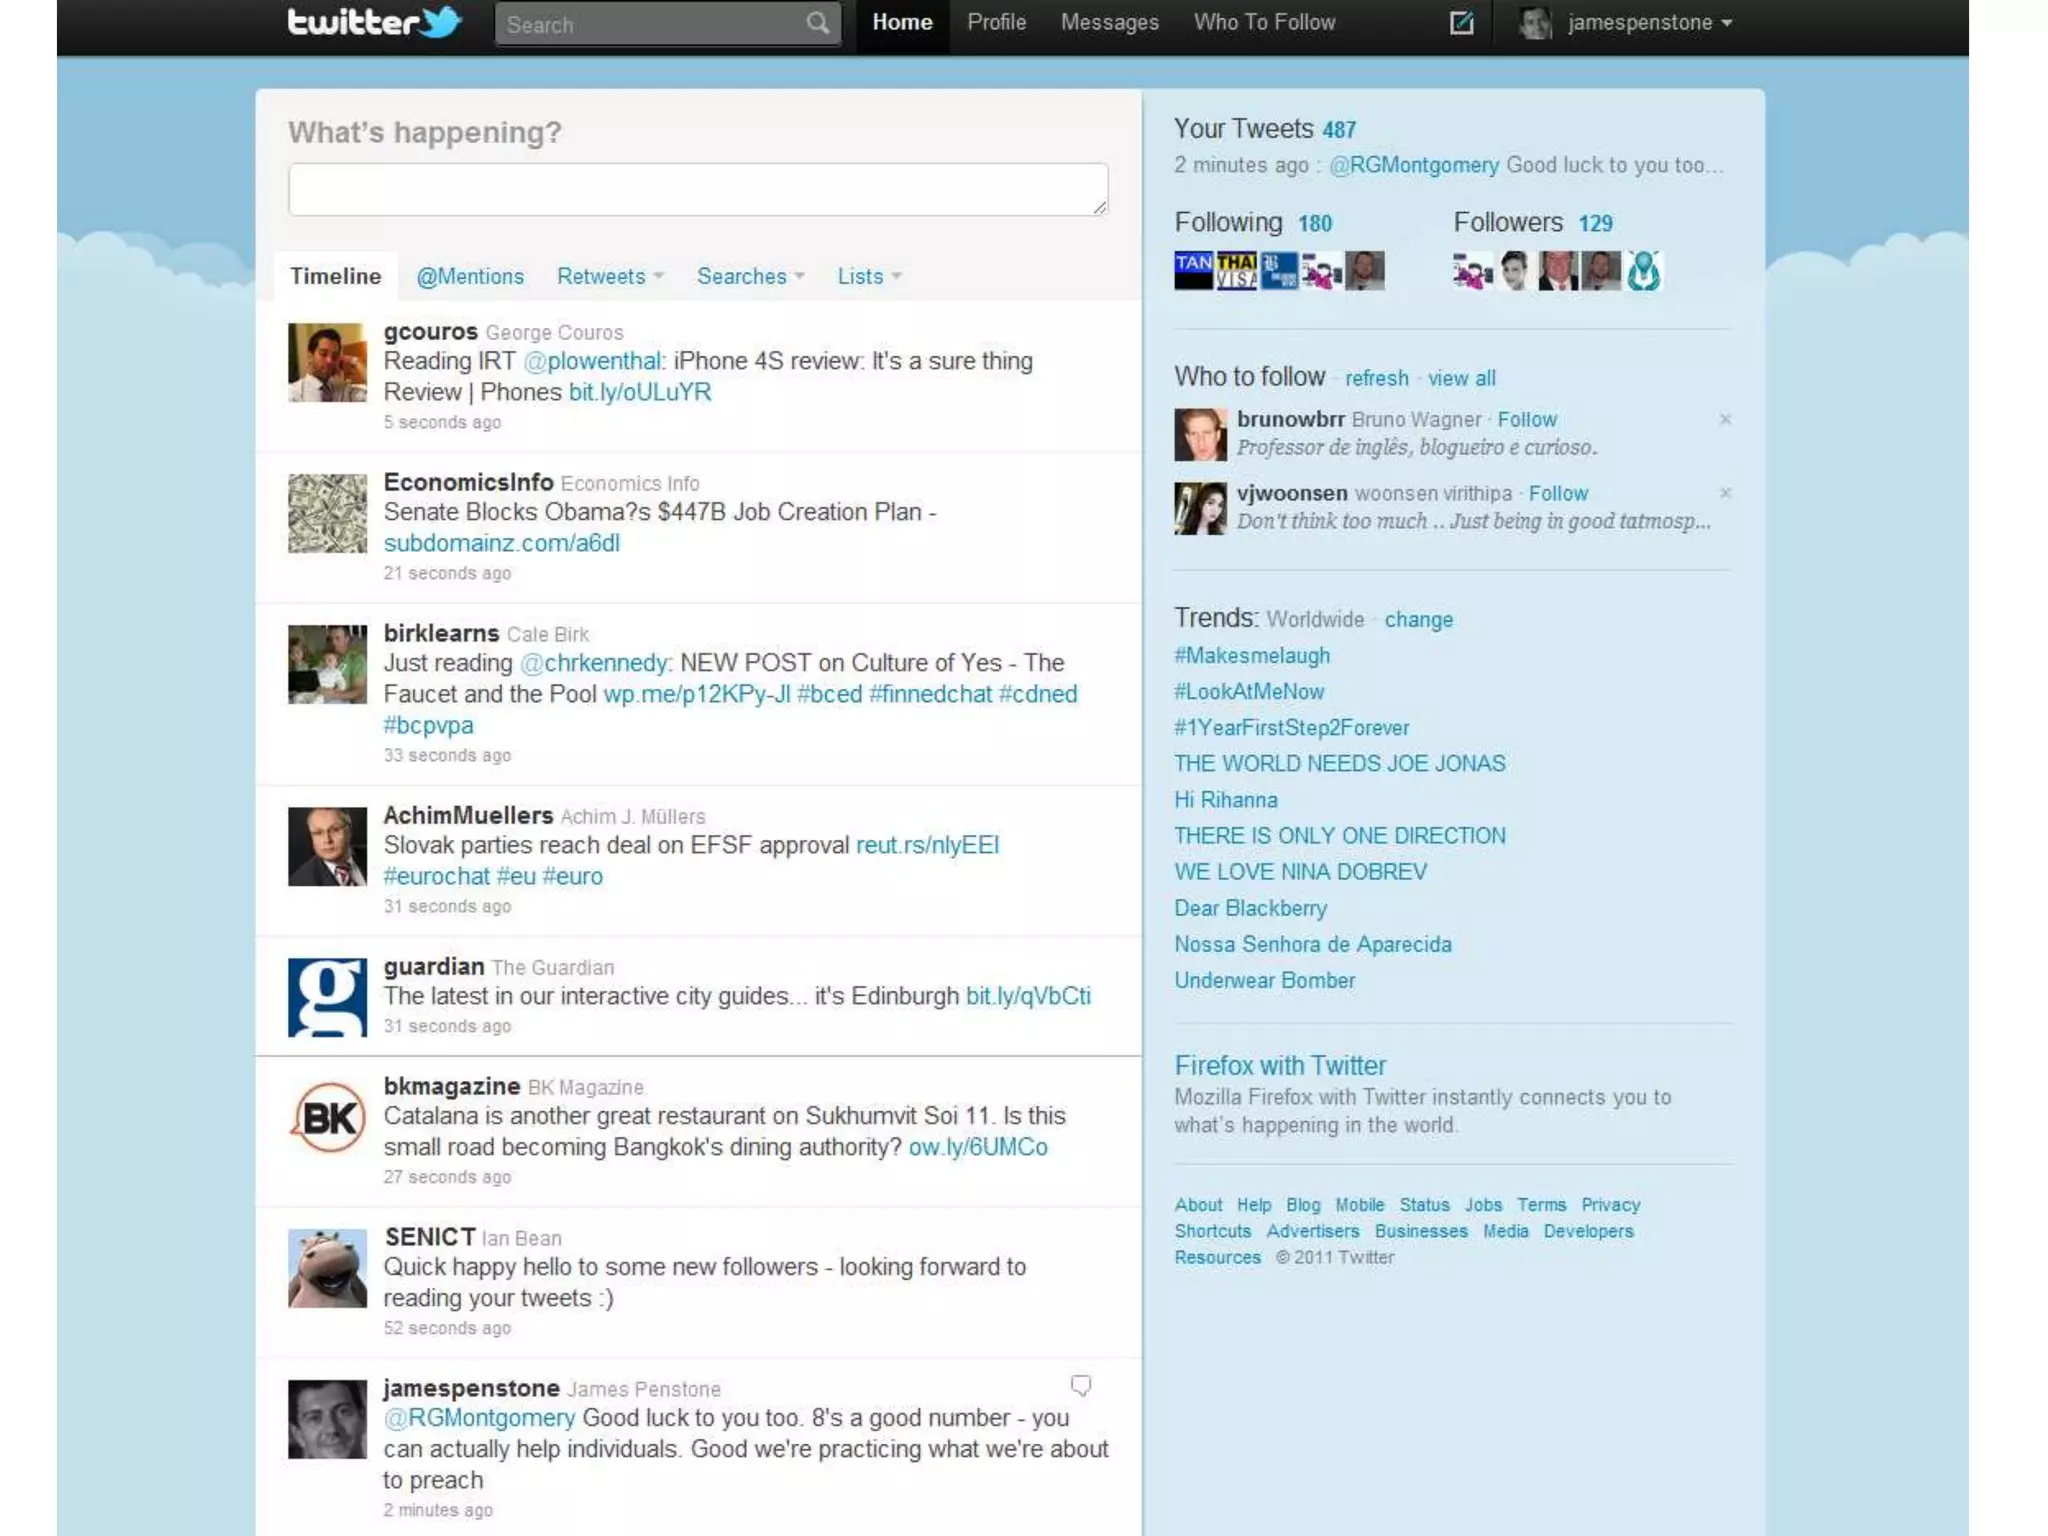This screenshot has width=2048, height=1536.
Task: Click the reply icon on jamespenstone's tweet
Action: coord(1081,1385)
